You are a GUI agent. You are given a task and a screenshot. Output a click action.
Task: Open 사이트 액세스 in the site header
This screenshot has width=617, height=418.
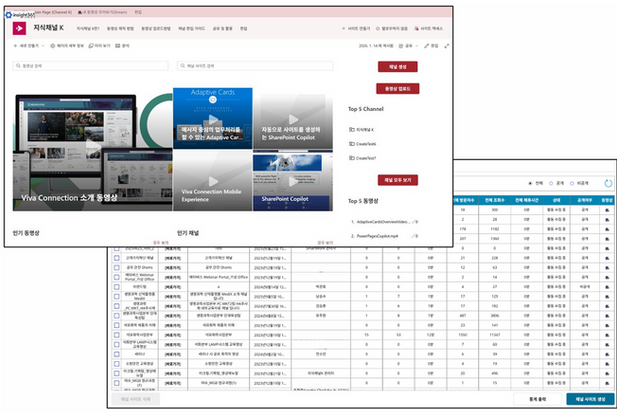coord(429,29)
